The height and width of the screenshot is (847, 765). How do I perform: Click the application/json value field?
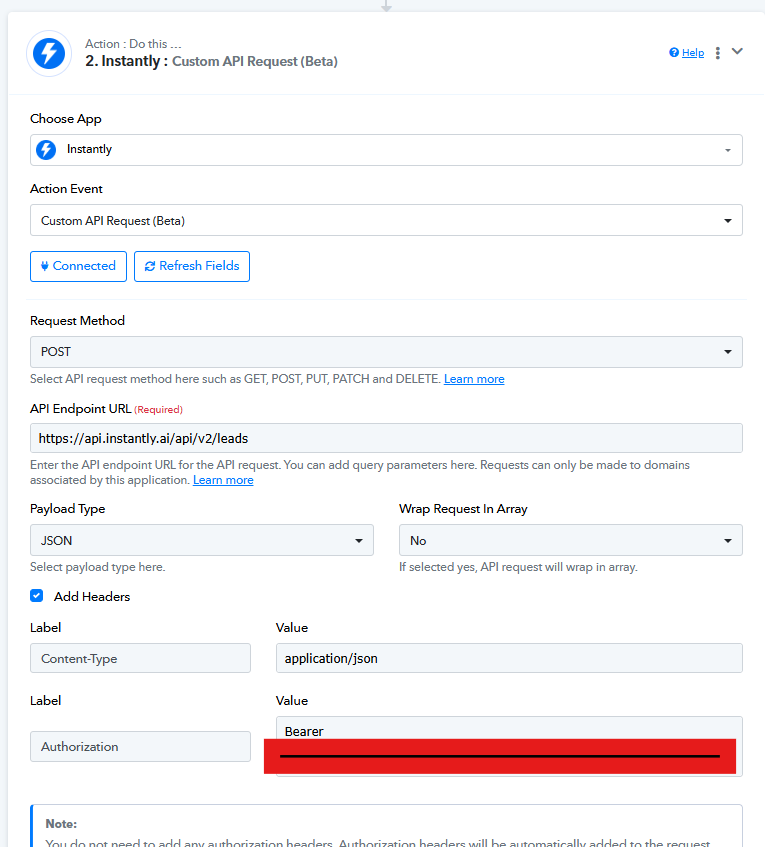pyautogui.click(x=509, y=658)
